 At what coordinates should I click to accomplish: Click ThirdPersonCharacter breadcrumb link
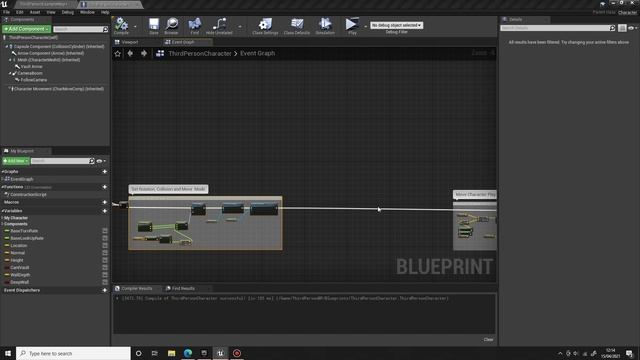[200, 53]
